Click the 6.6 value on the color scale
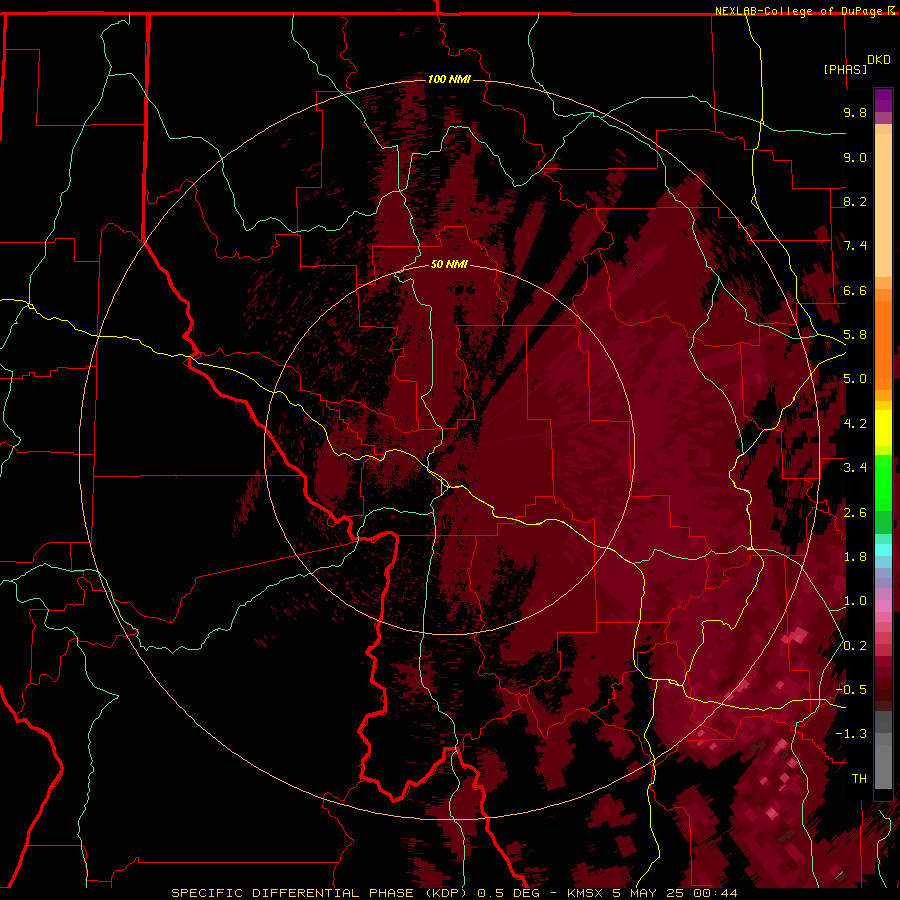Screen dimensions: 900x900 (855, 290)
